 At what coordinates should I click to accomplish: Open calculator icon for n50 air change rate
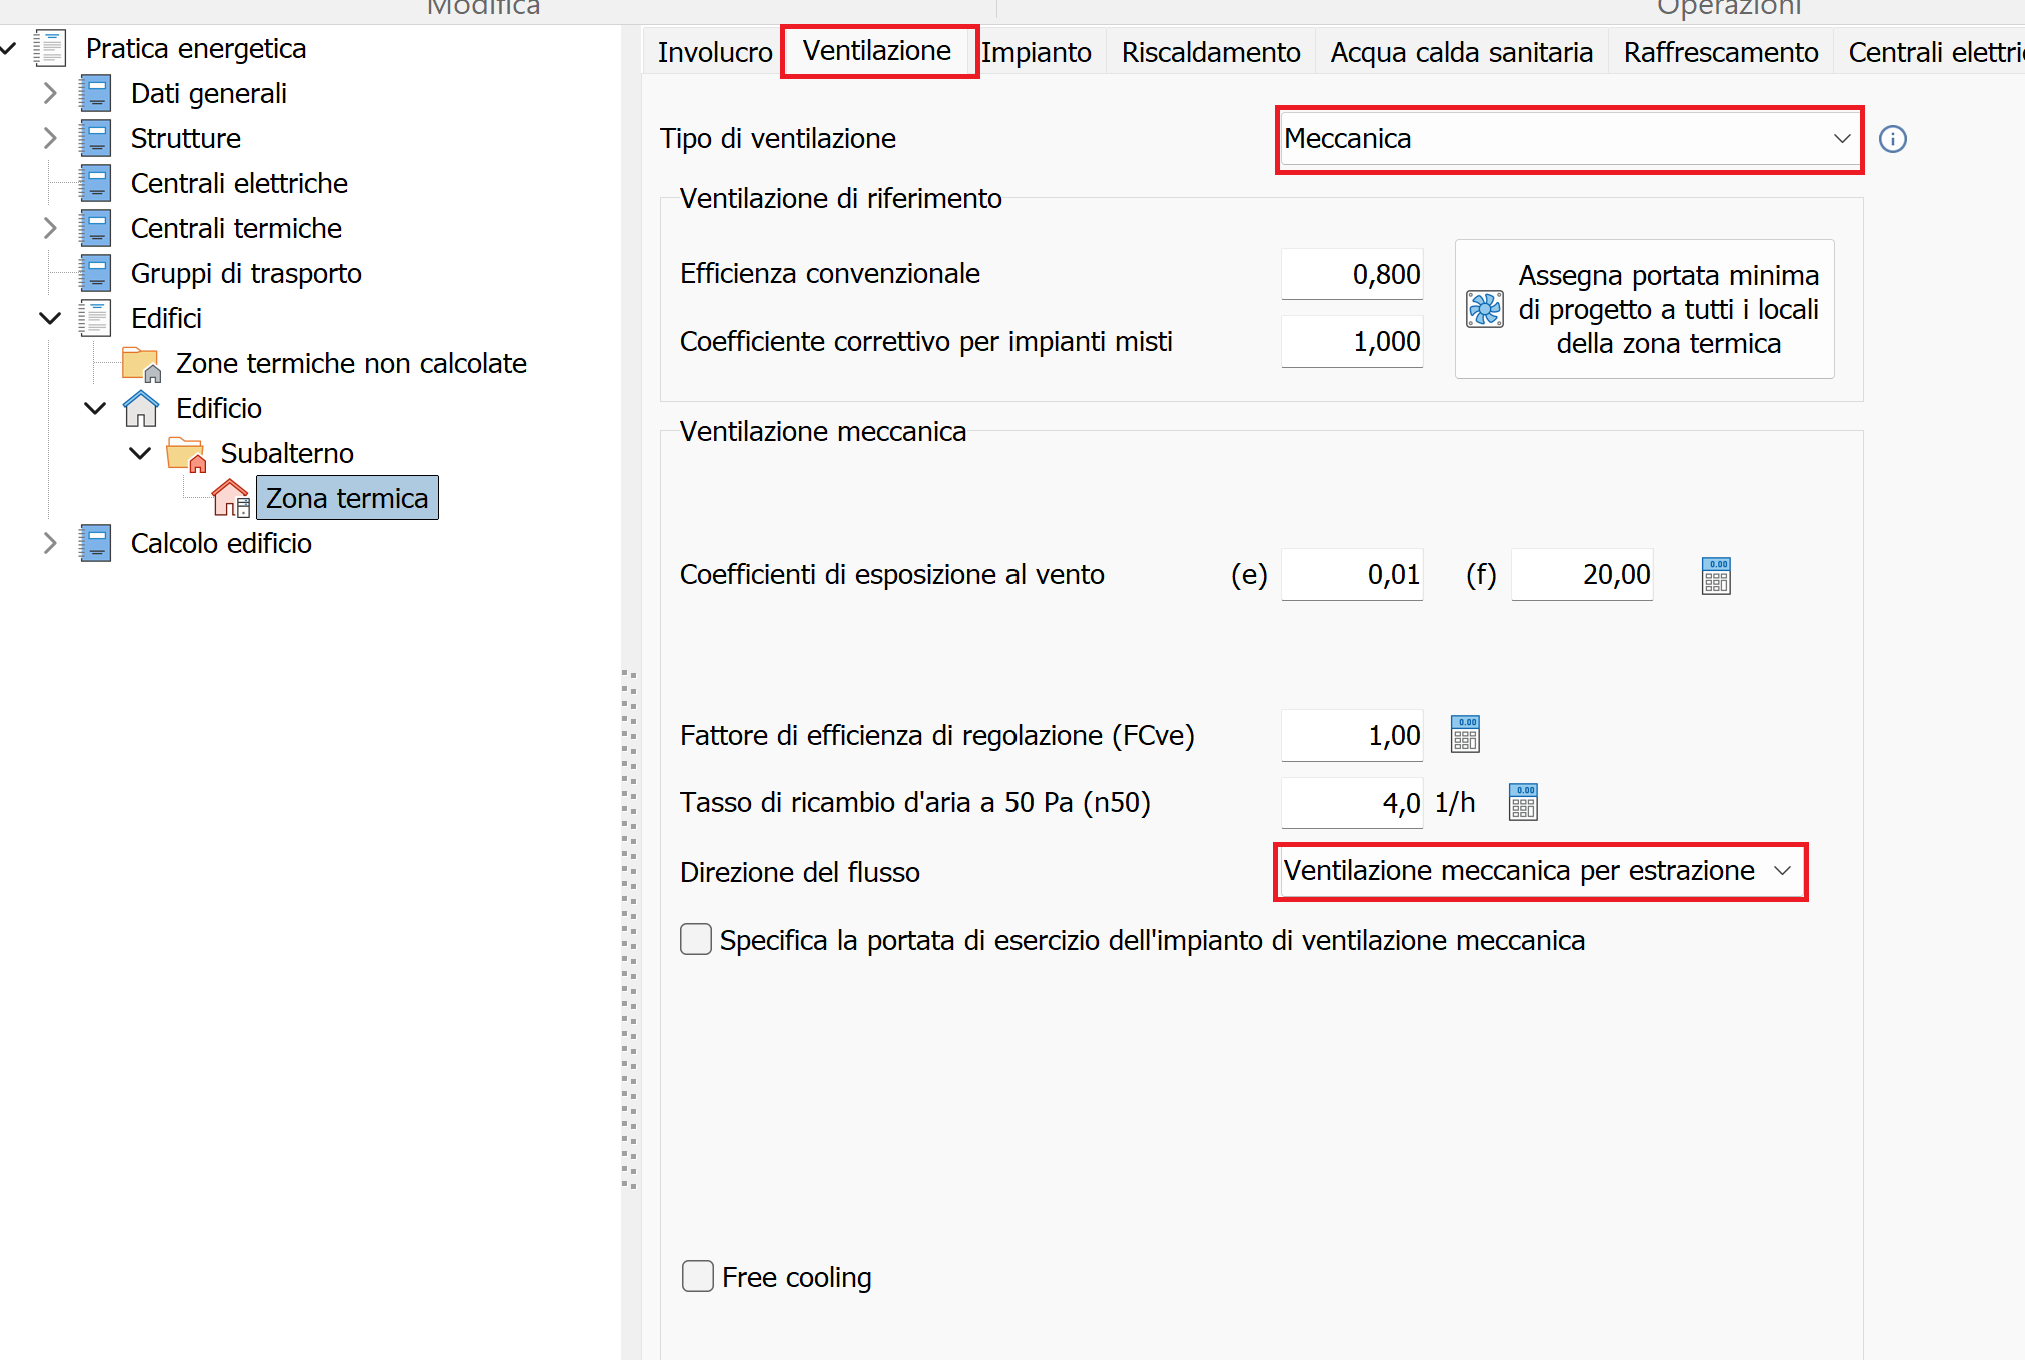click(x=1523, y=802)
